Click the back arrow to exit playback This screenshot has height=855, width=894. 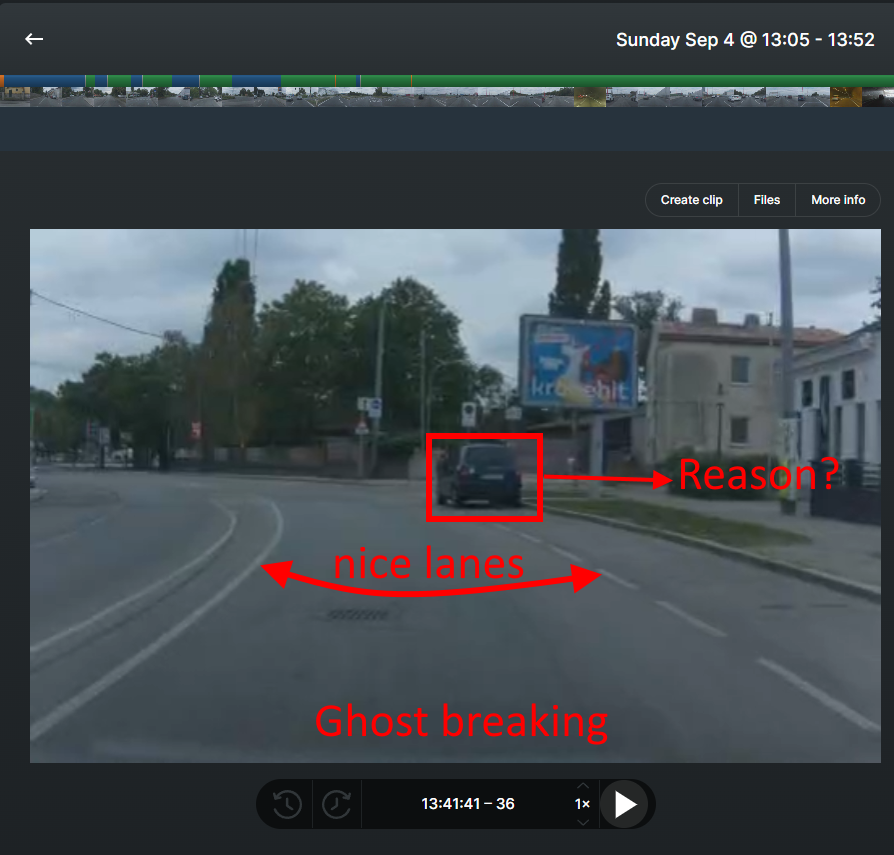[34, 39]
